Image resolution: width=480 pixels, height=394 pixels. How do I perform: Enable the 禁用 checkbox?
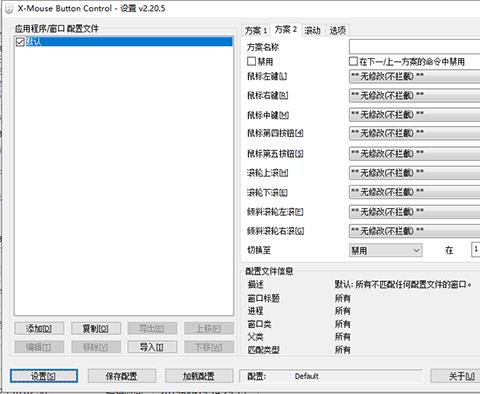pyautogui.click(x=251, y=61)
